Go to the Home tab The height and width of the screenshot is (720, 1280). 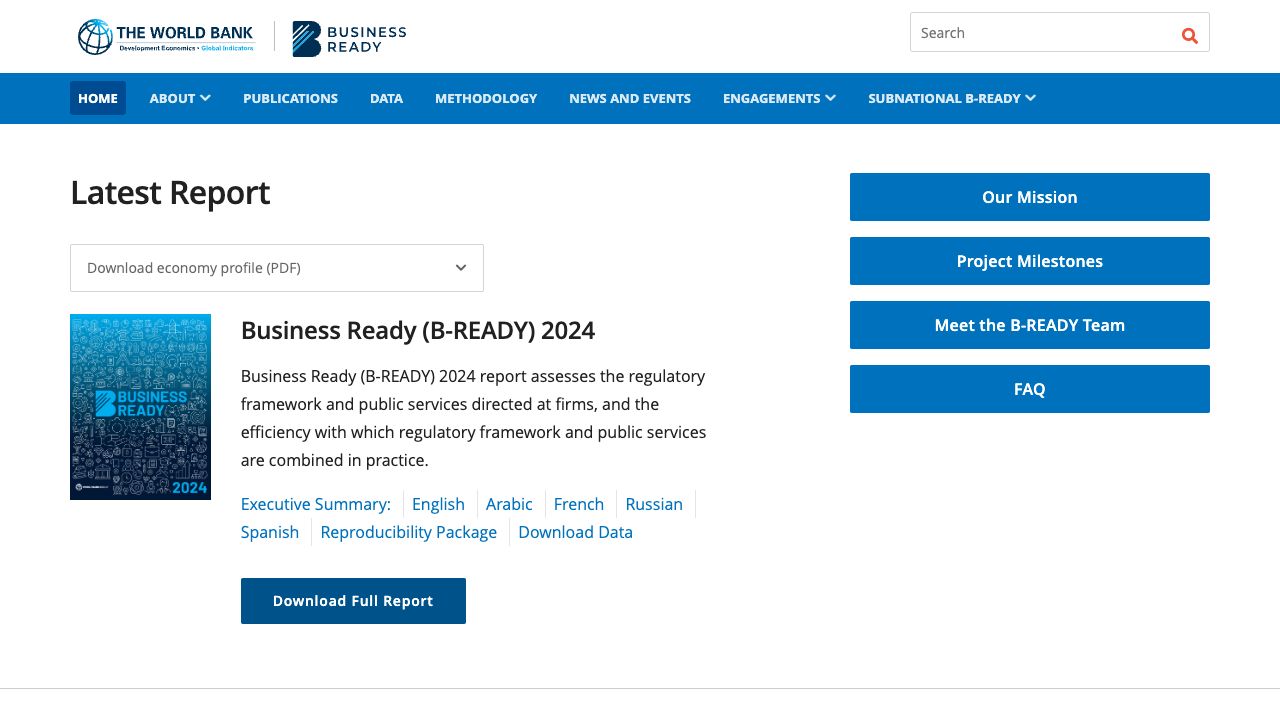point(98,98)
